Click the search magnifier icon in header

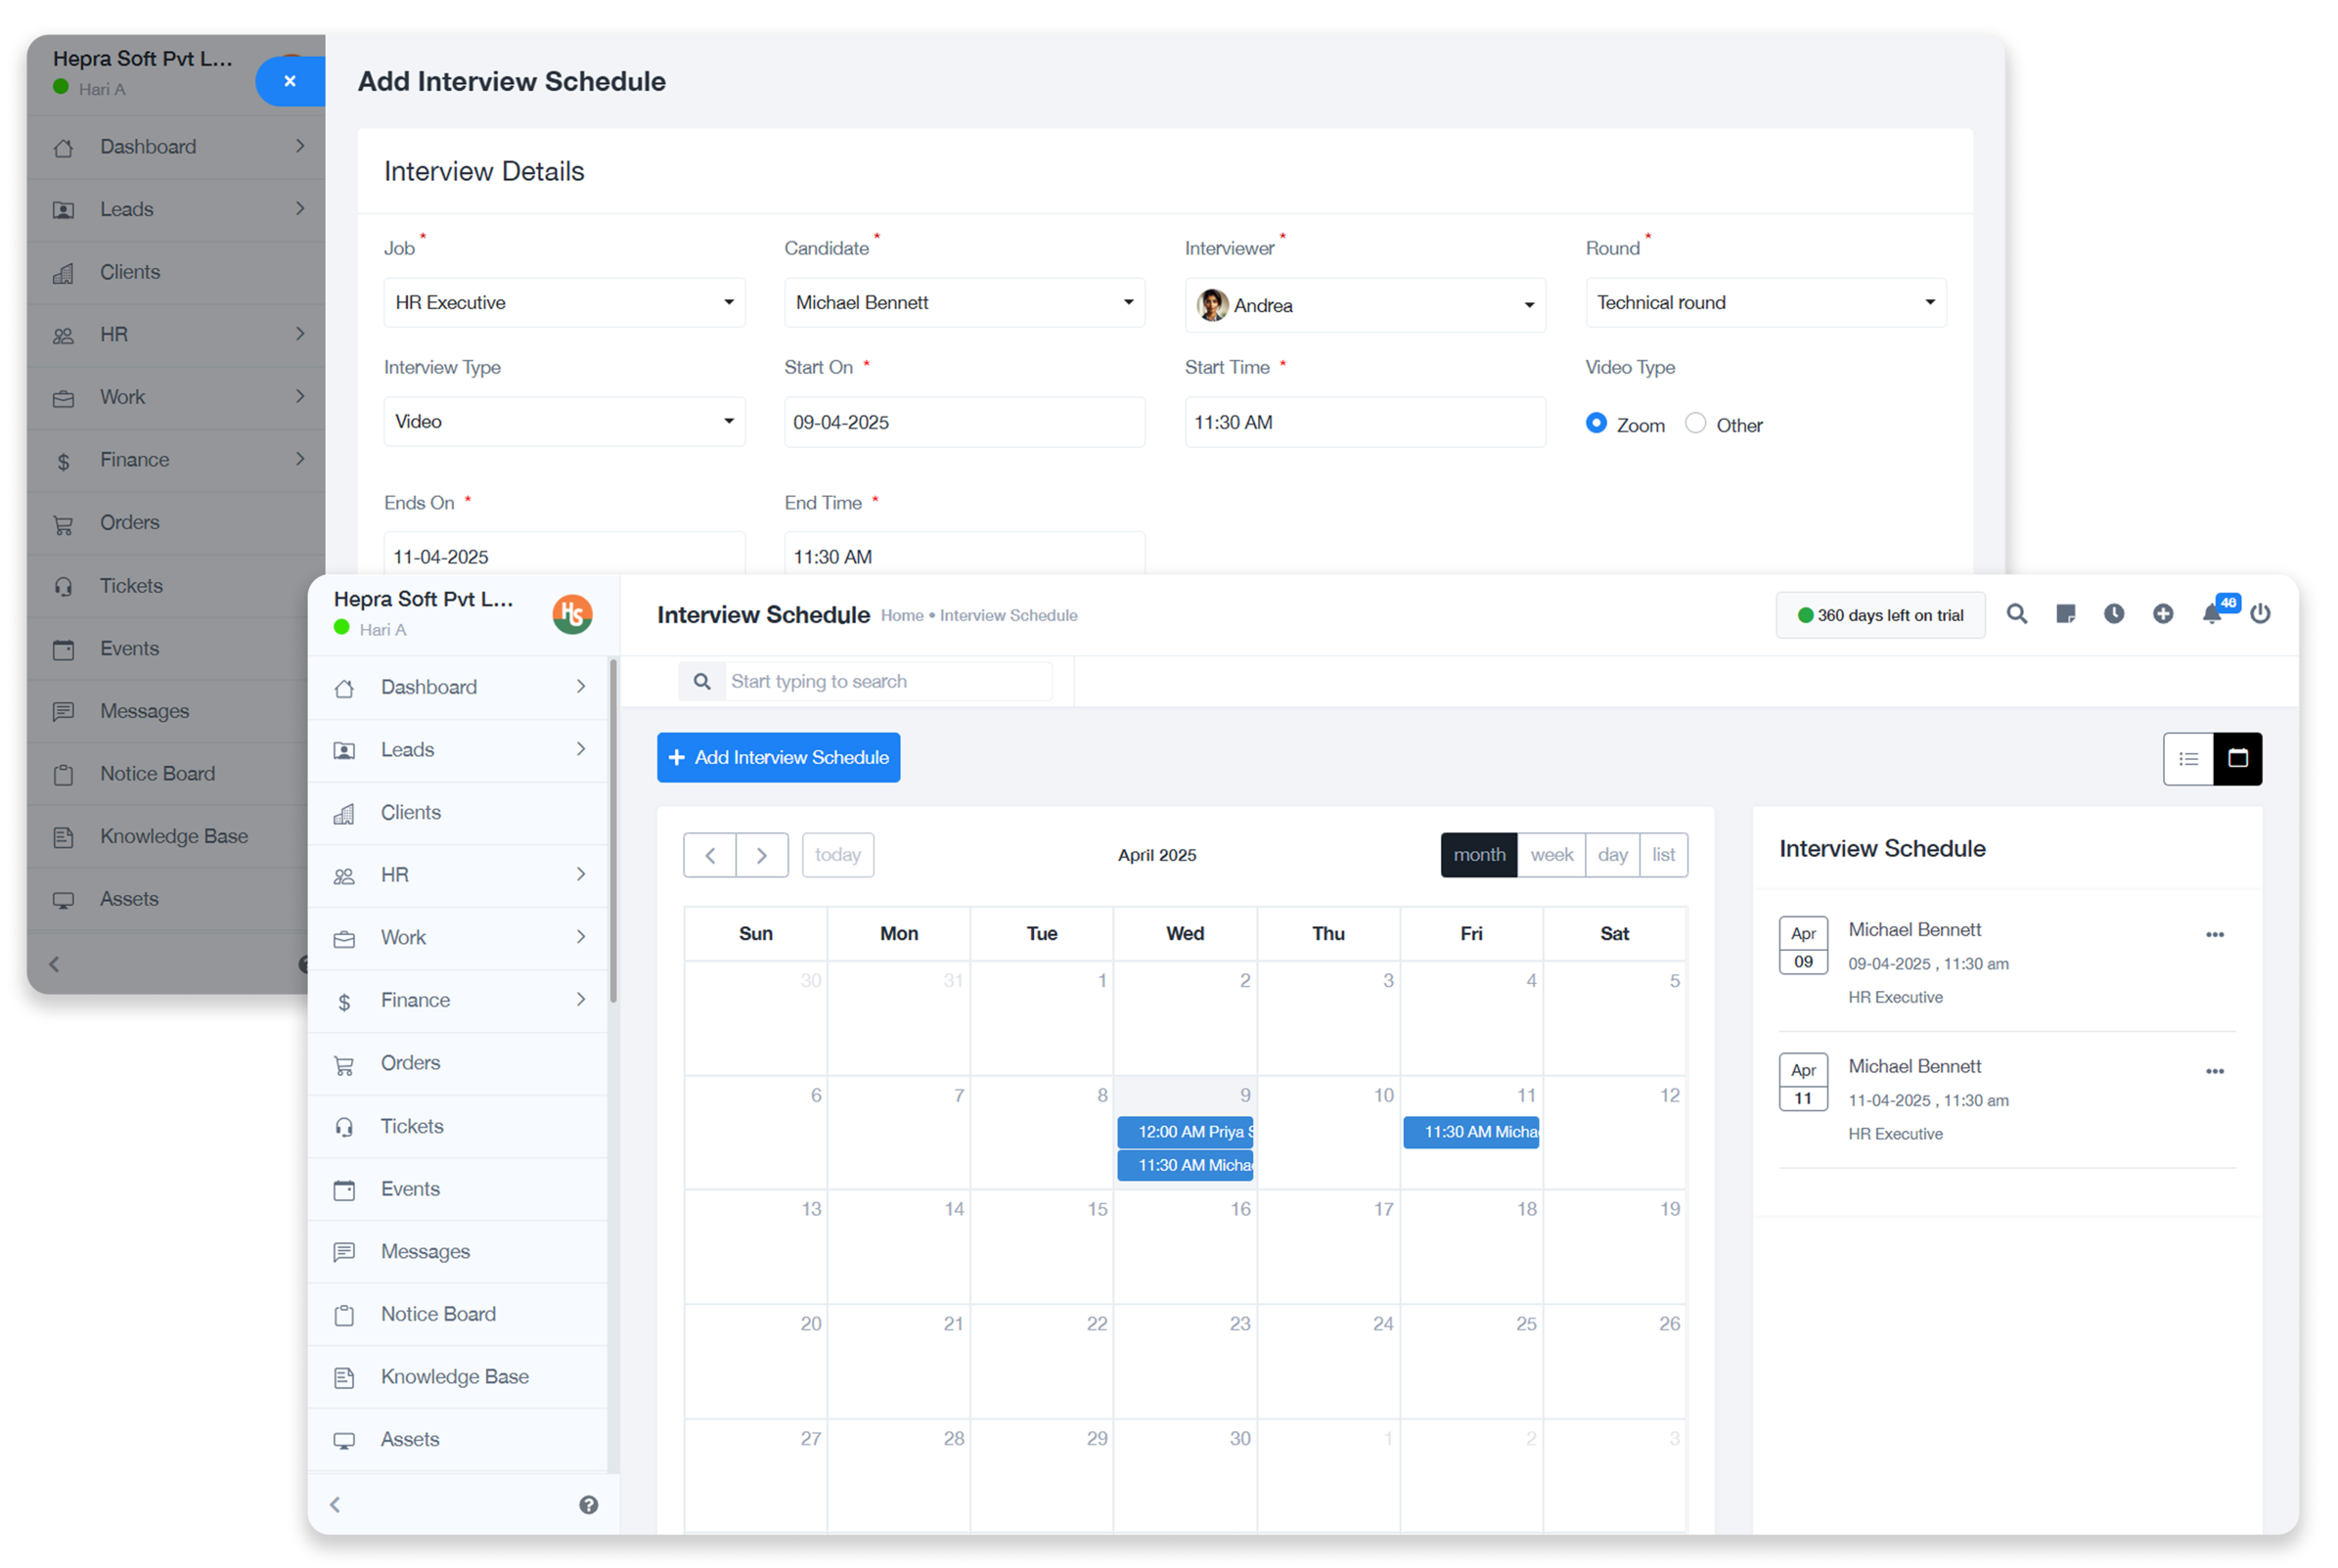pos(2016,614)
